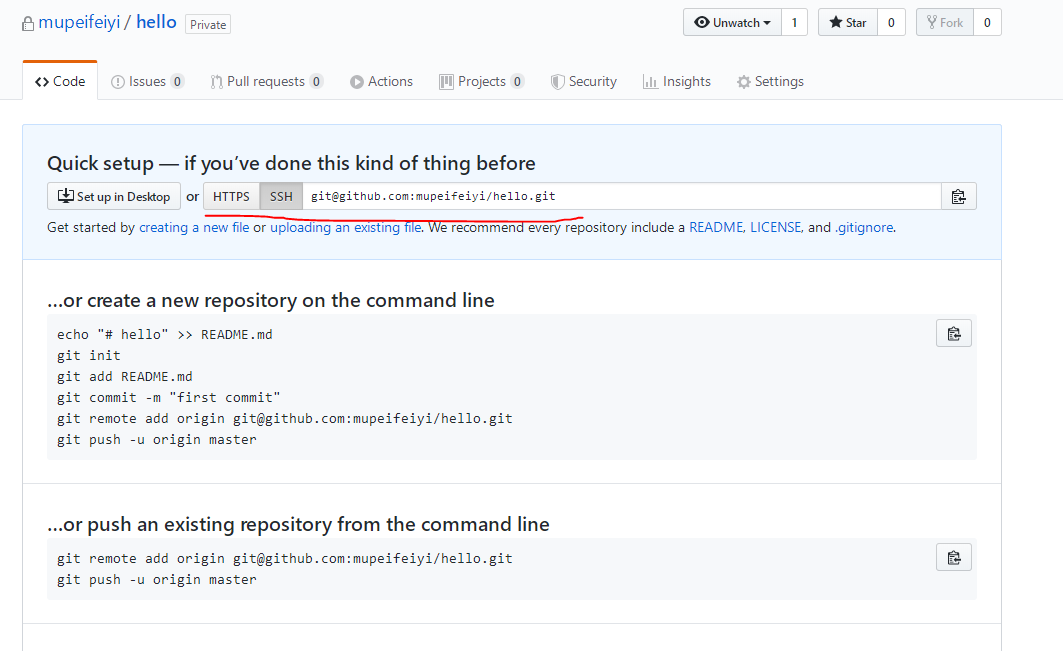Open the stargazers count
Image resolution: width=1063 pixels, height=651 pixels.
click(x=891, y=22)
